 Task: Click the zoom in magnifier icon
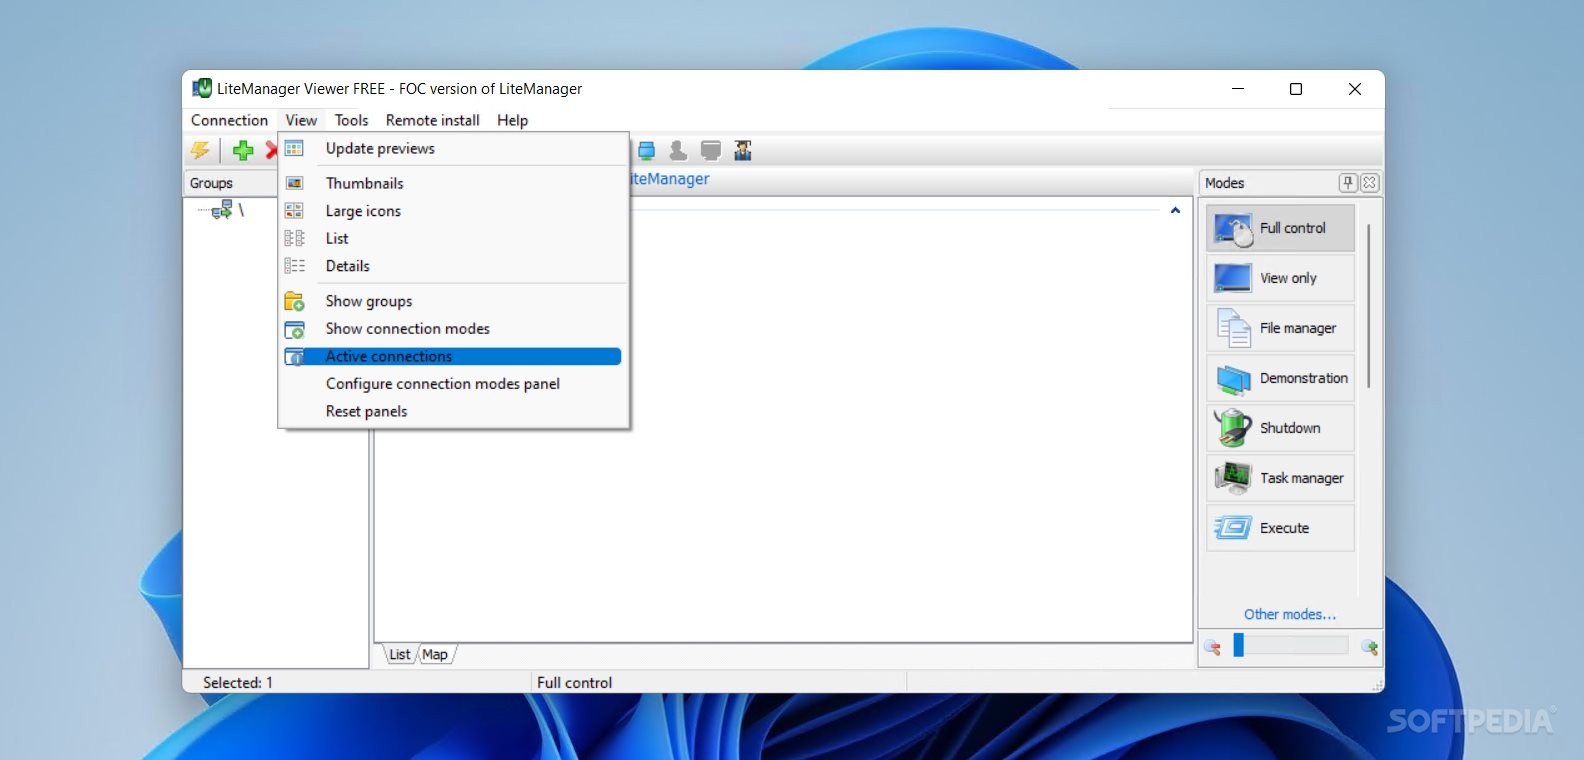1369,647
